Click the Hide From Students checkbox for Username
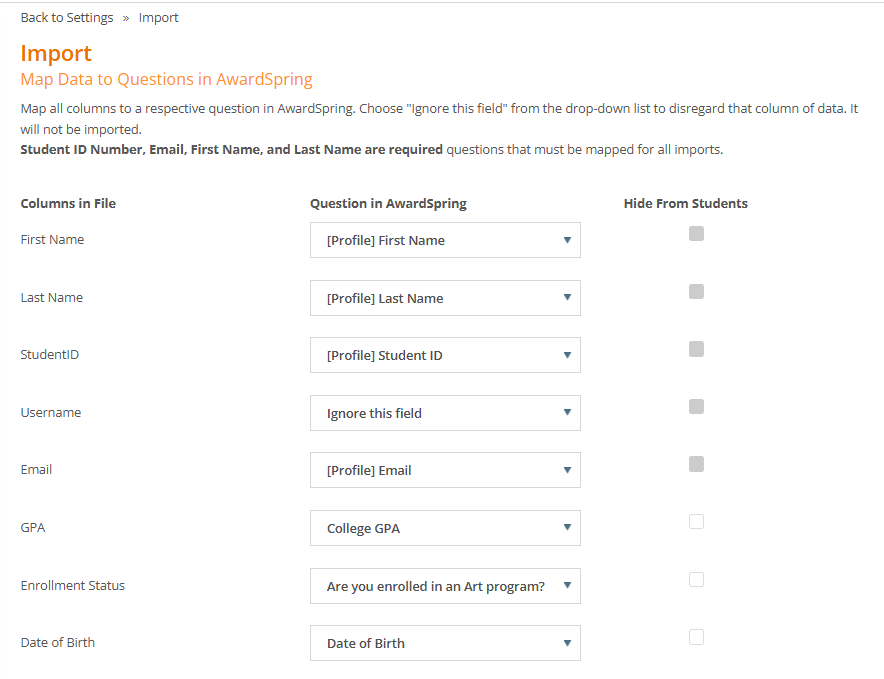The image size is (884, 679). 696,406
